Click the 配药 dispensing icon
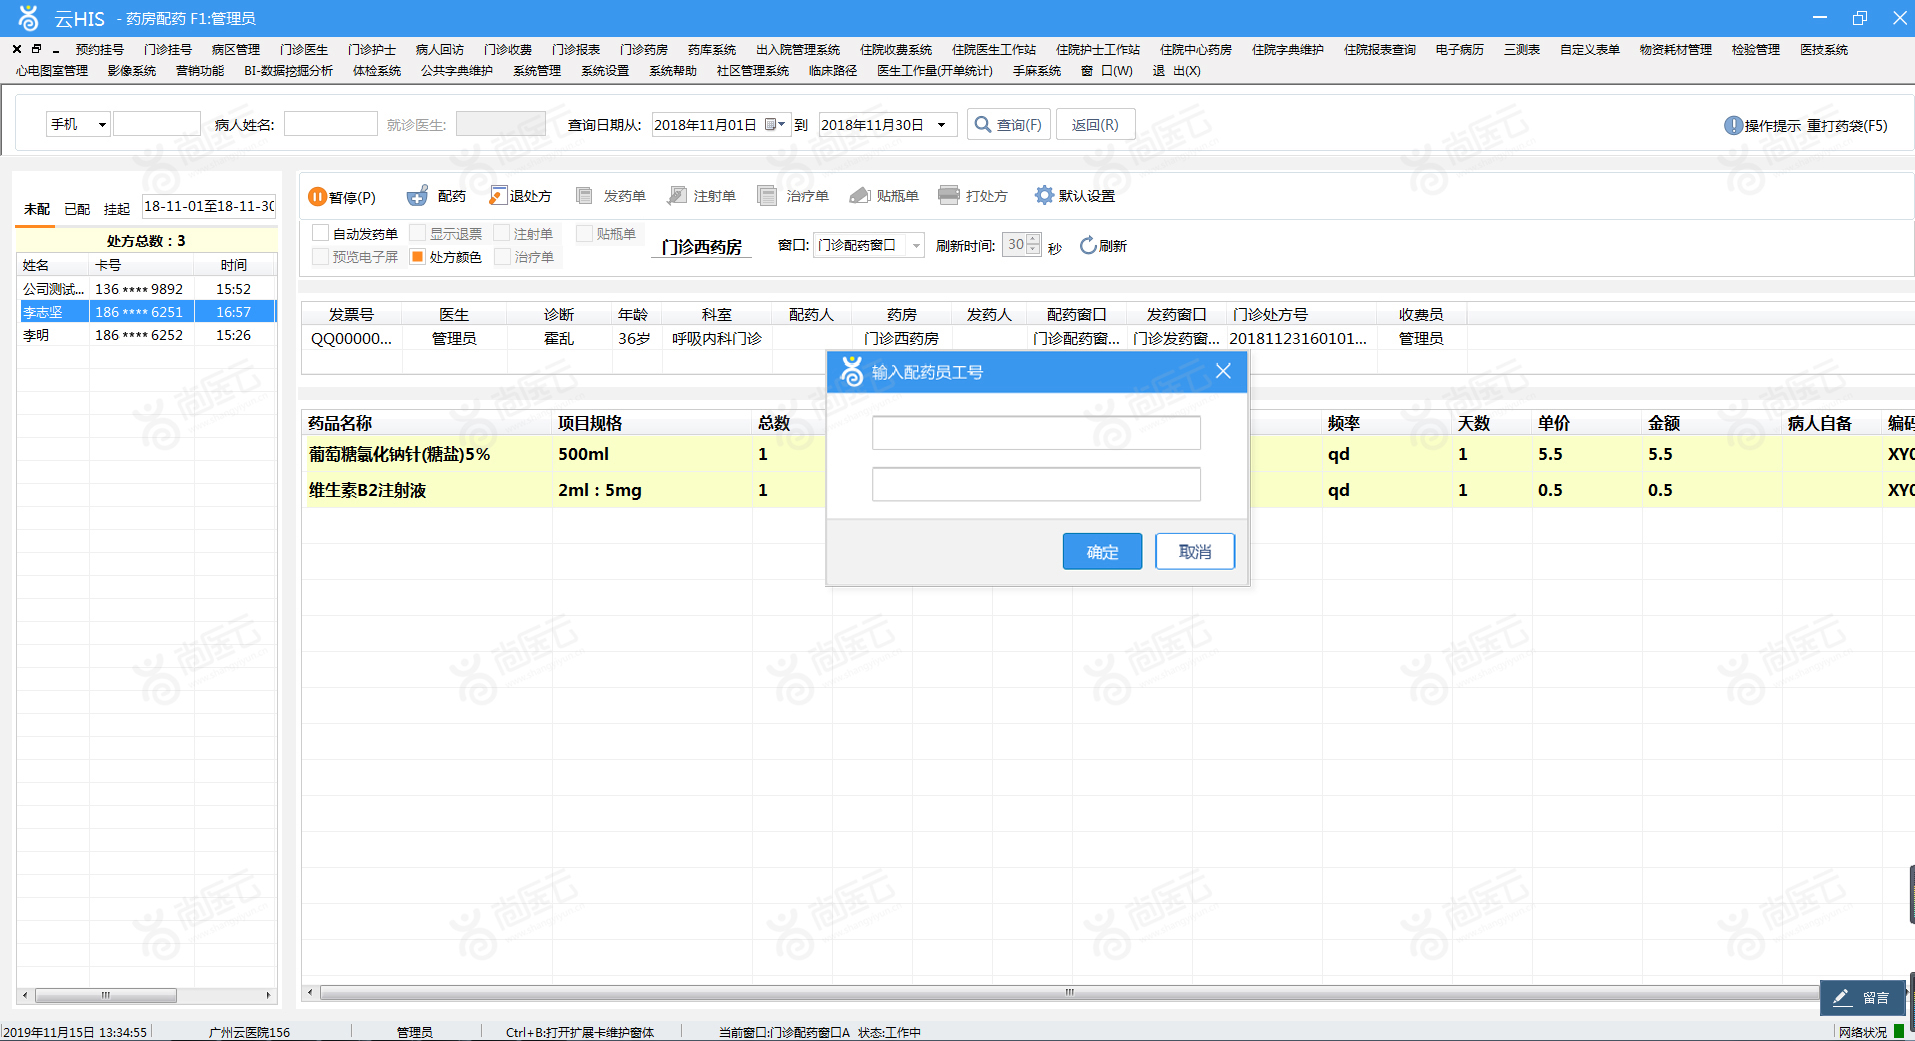Viewport: 1915px width, 1041px height. pos(417,196)
